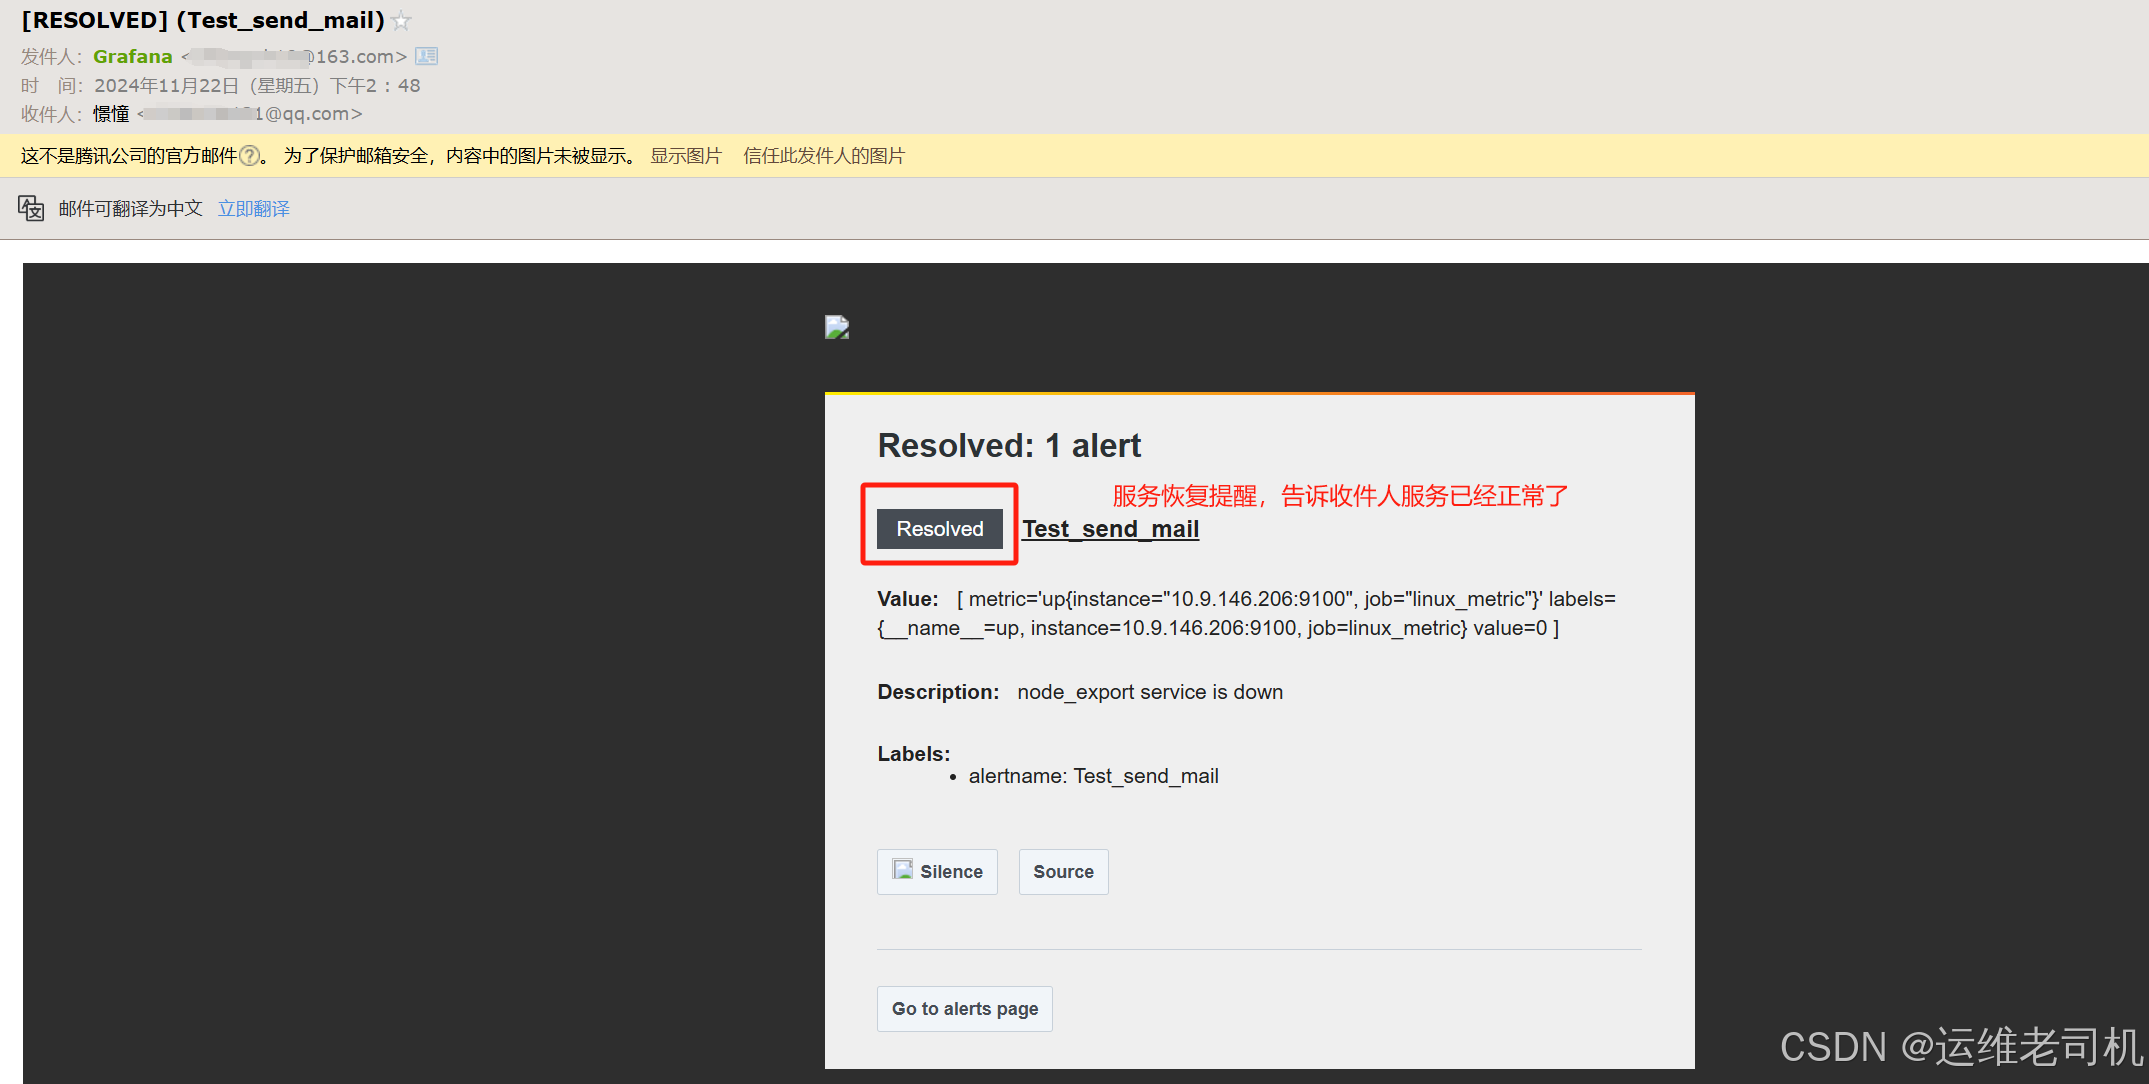The height and width of the screenshot is (1084, 2149).
Task: Click the Resolved: 1 alert heading
Action: tap(1009, 446)
